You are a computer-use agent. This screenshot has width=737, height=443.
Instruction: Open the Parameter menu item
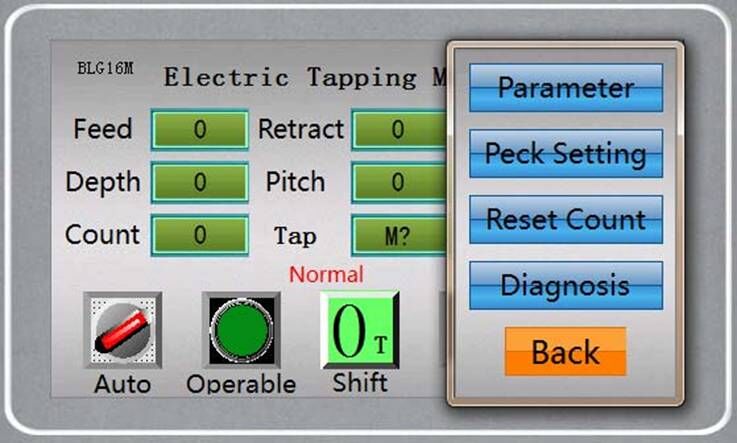click(x=566, y=88)
